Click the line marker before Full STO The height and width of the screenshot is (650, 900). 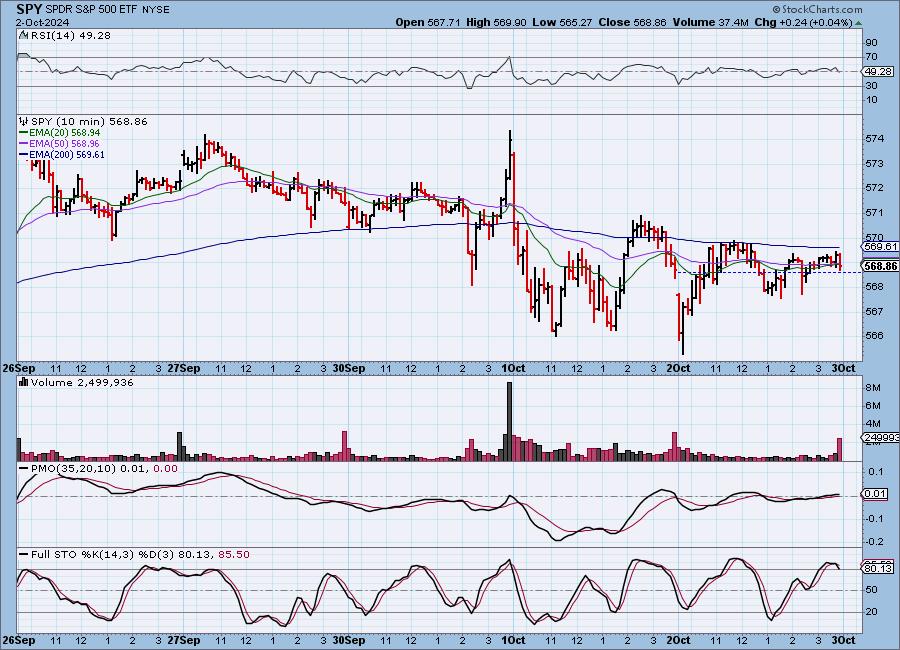click(x=24, y=555)
